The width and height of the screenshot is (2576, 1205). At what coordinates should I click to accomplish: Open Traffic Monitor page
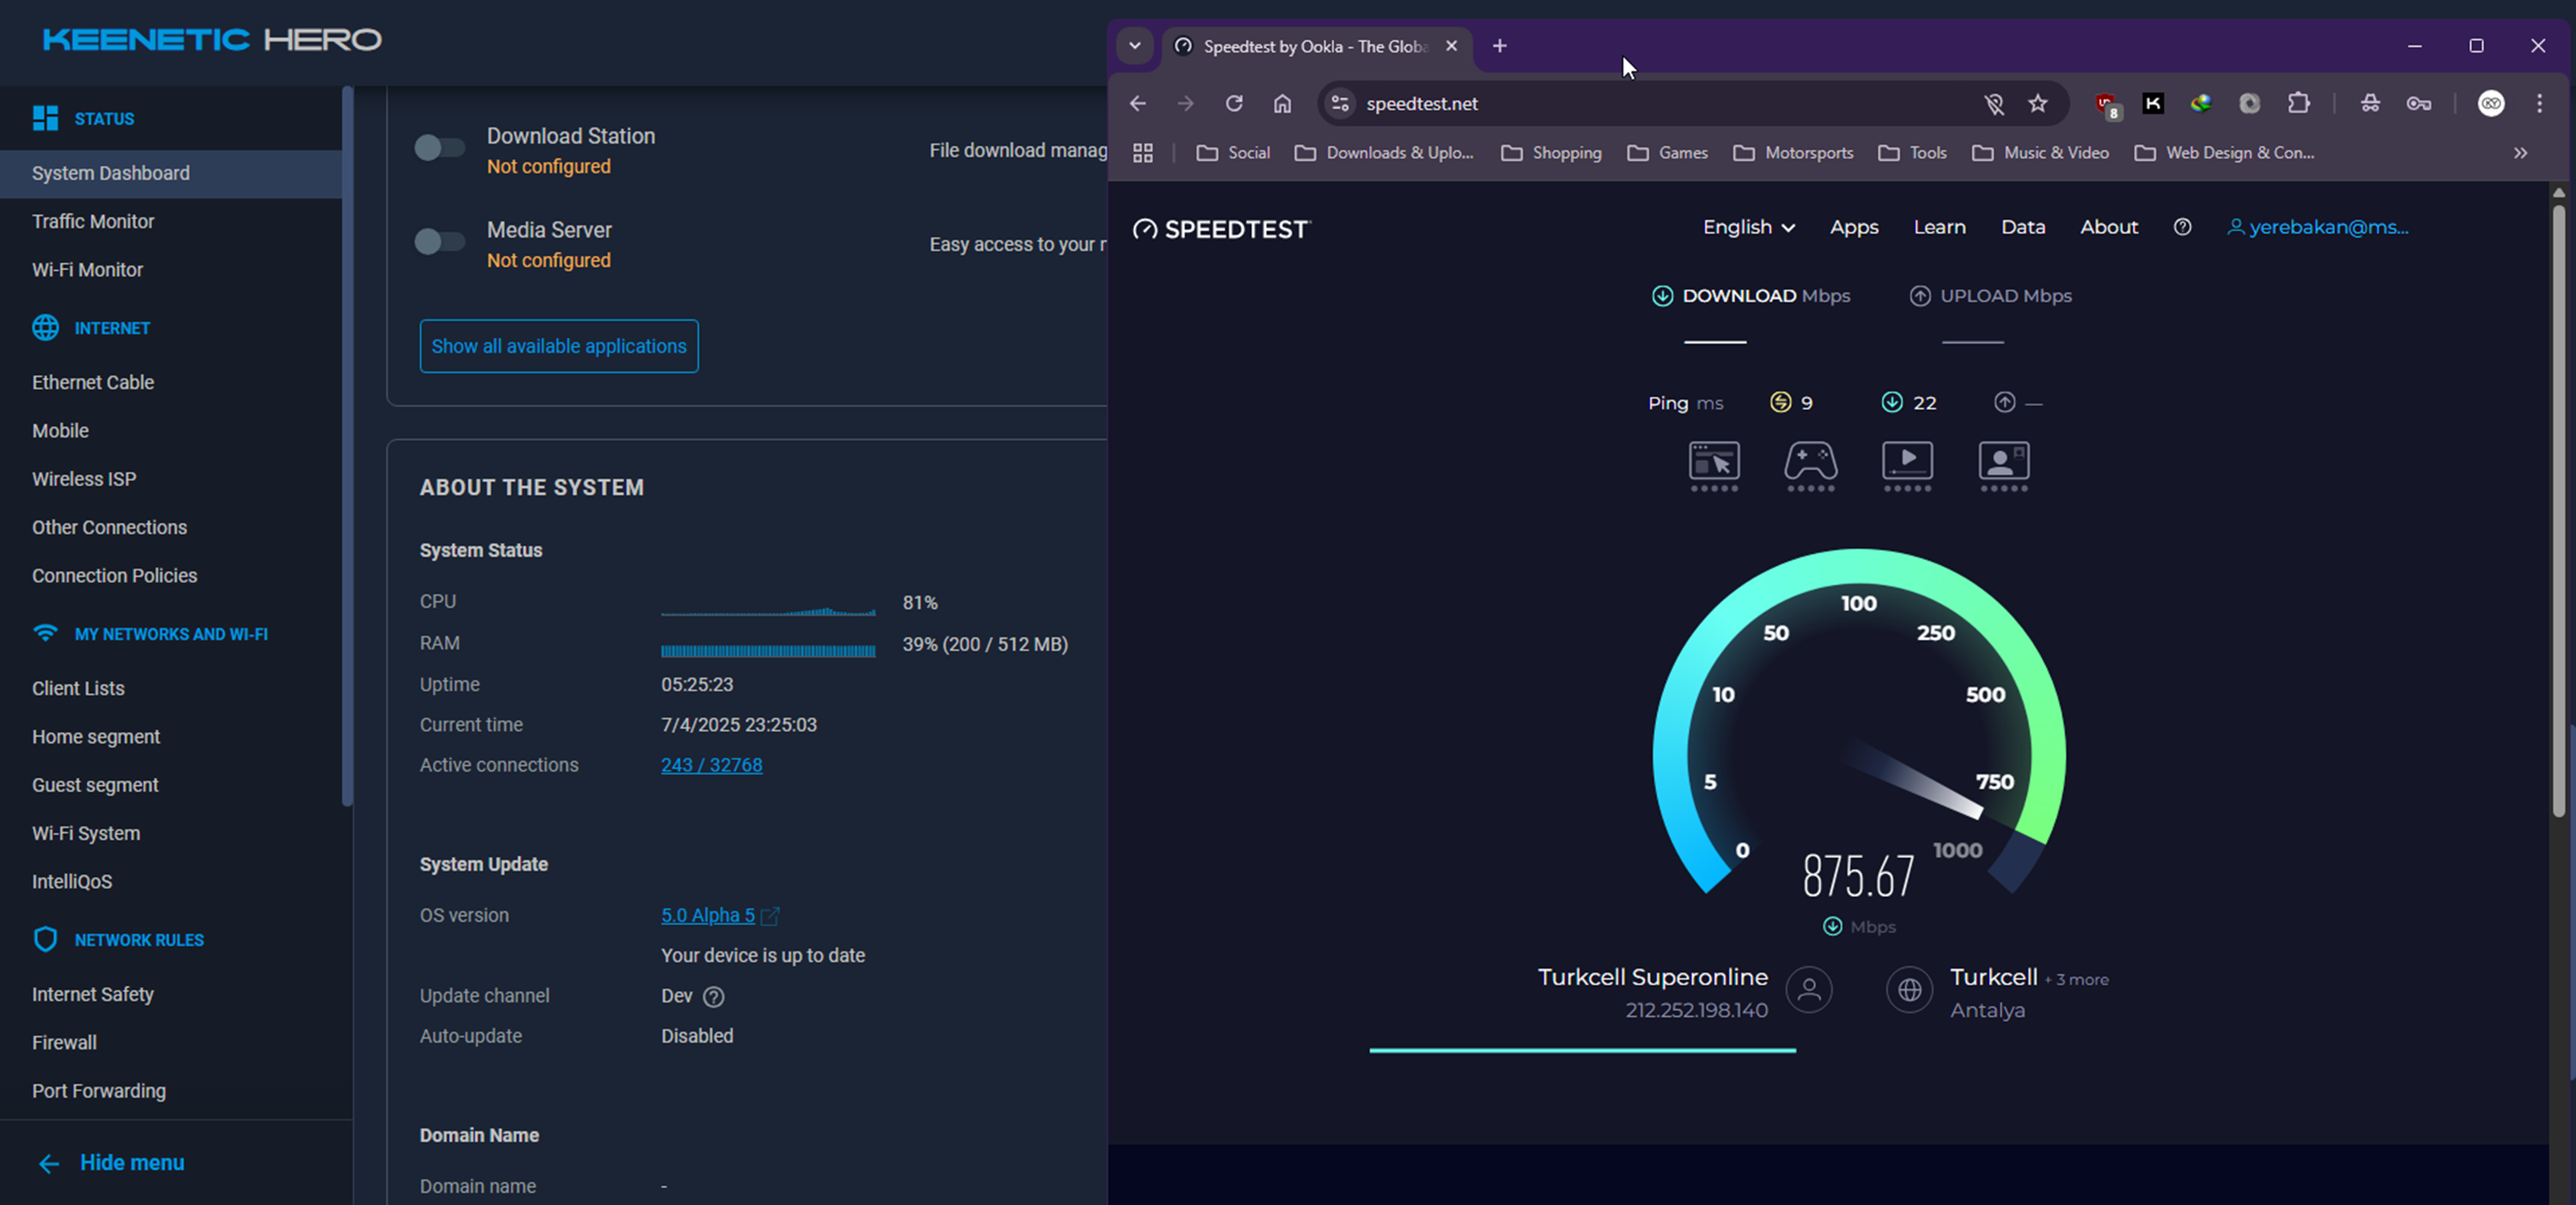coord(93,221)
